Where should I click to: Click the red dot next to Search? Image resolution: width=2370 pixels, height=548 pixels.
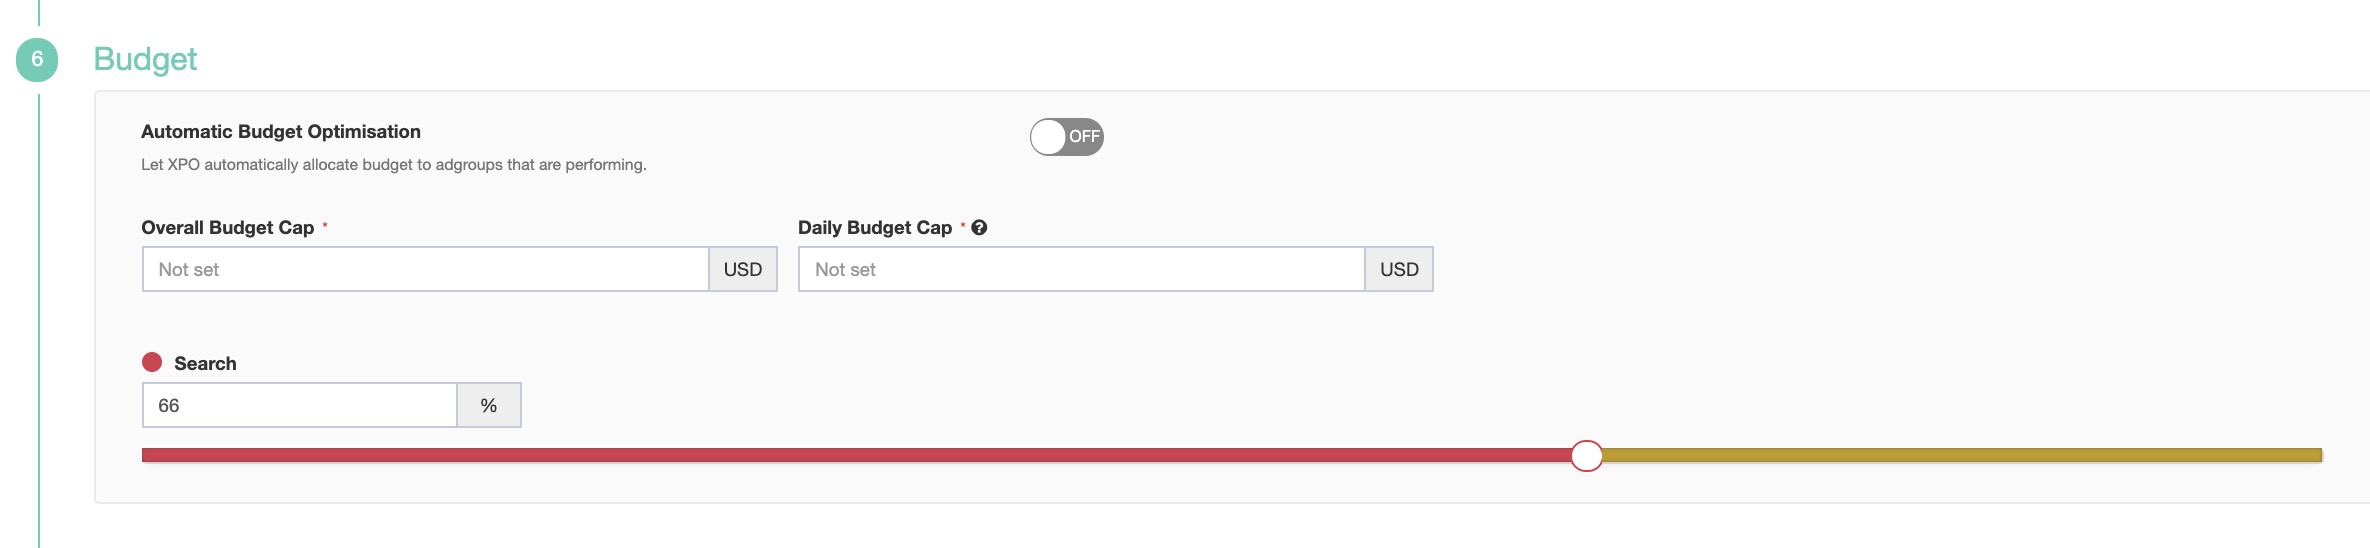[152, 362]
